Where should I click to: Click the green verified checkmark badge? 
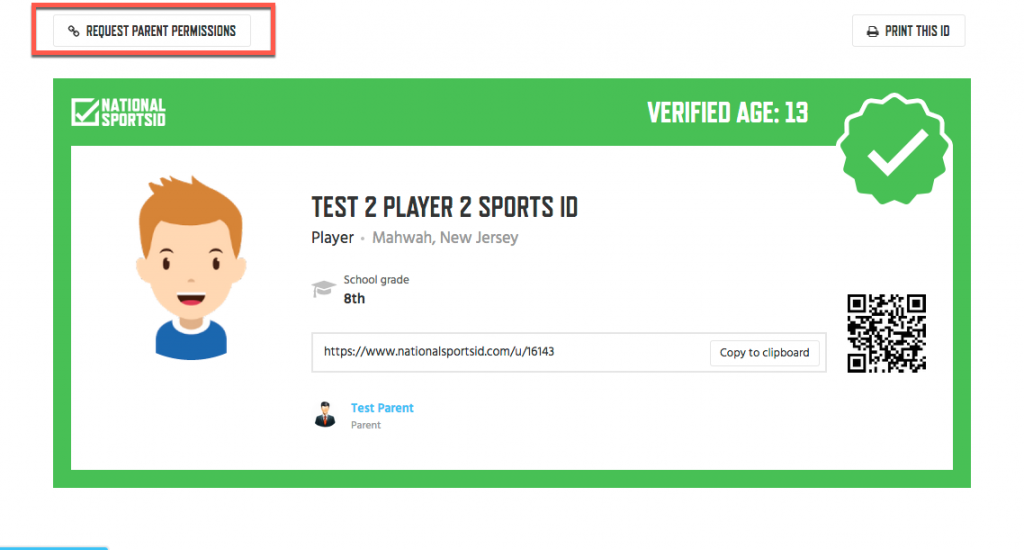click(895, 149)
